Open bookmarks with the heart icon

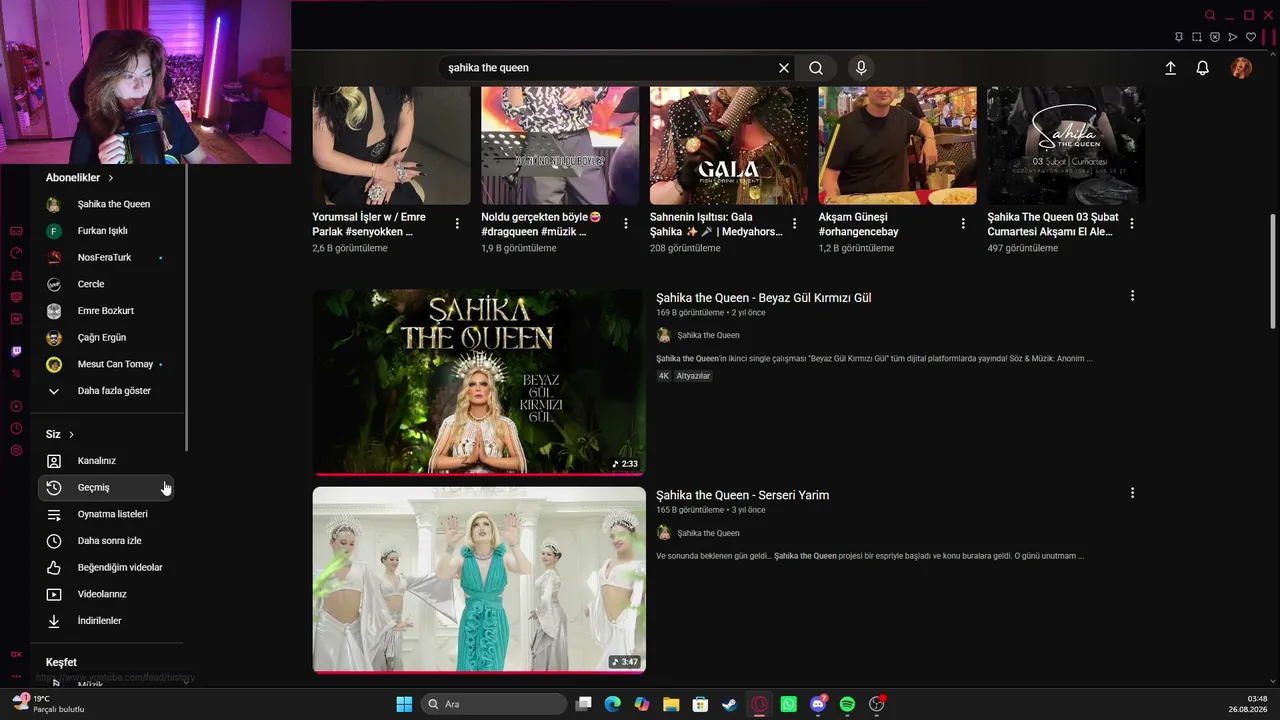[x=1251, y=37]
